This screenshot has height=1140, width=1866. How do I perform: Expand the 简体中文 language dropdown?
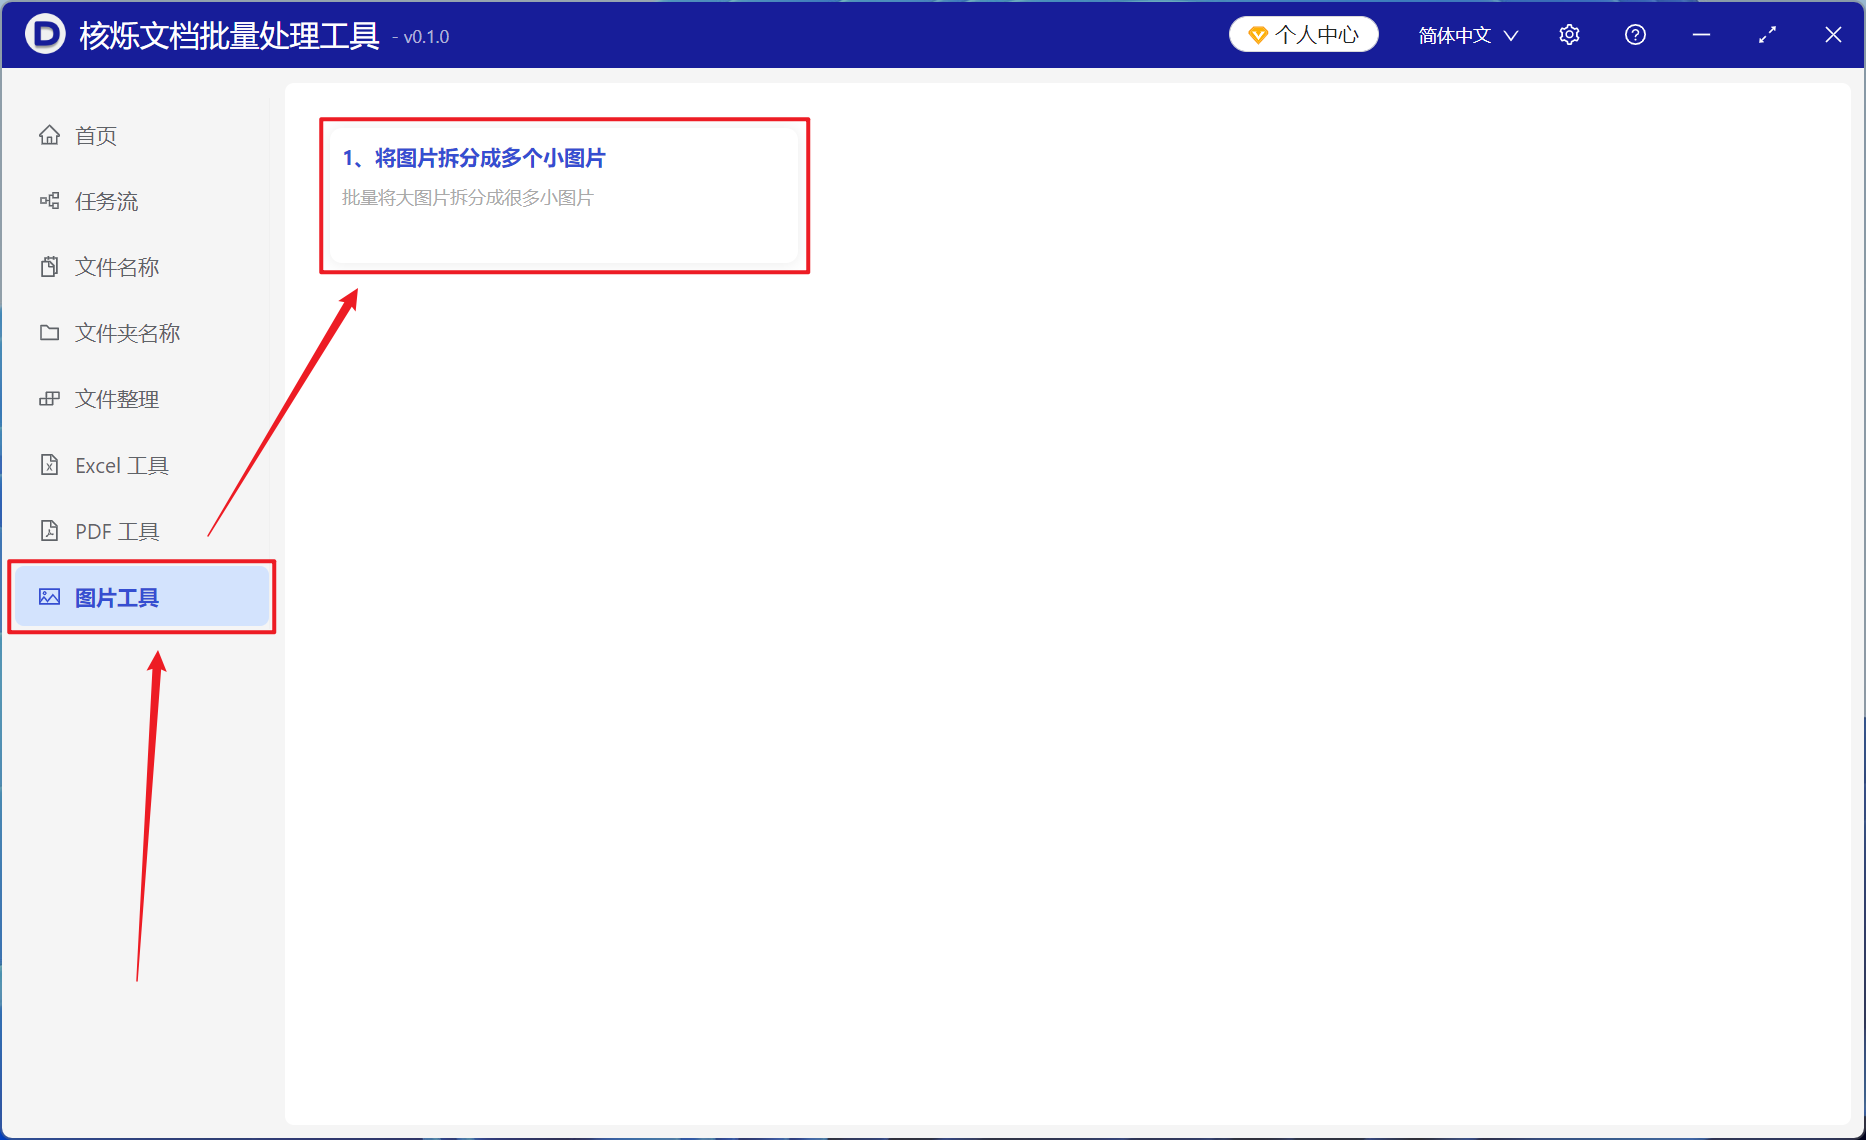(x=1468, y=35)
